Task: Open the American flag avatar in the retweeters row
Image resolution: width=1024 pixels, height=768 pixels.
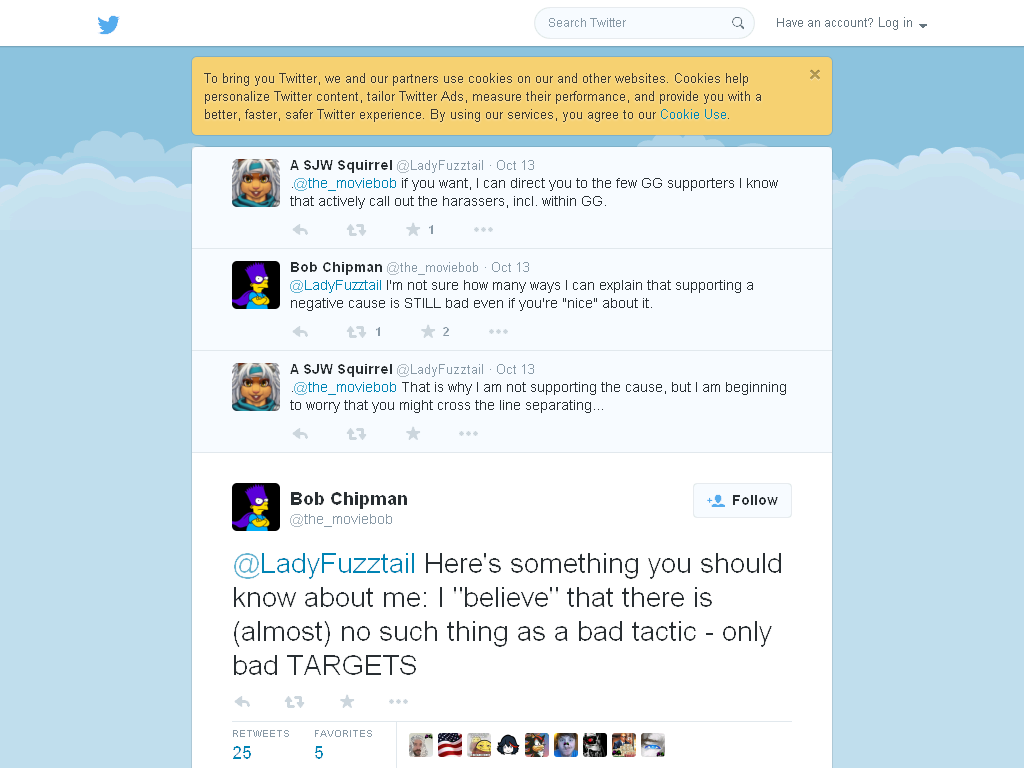Action: pos(450,745)
